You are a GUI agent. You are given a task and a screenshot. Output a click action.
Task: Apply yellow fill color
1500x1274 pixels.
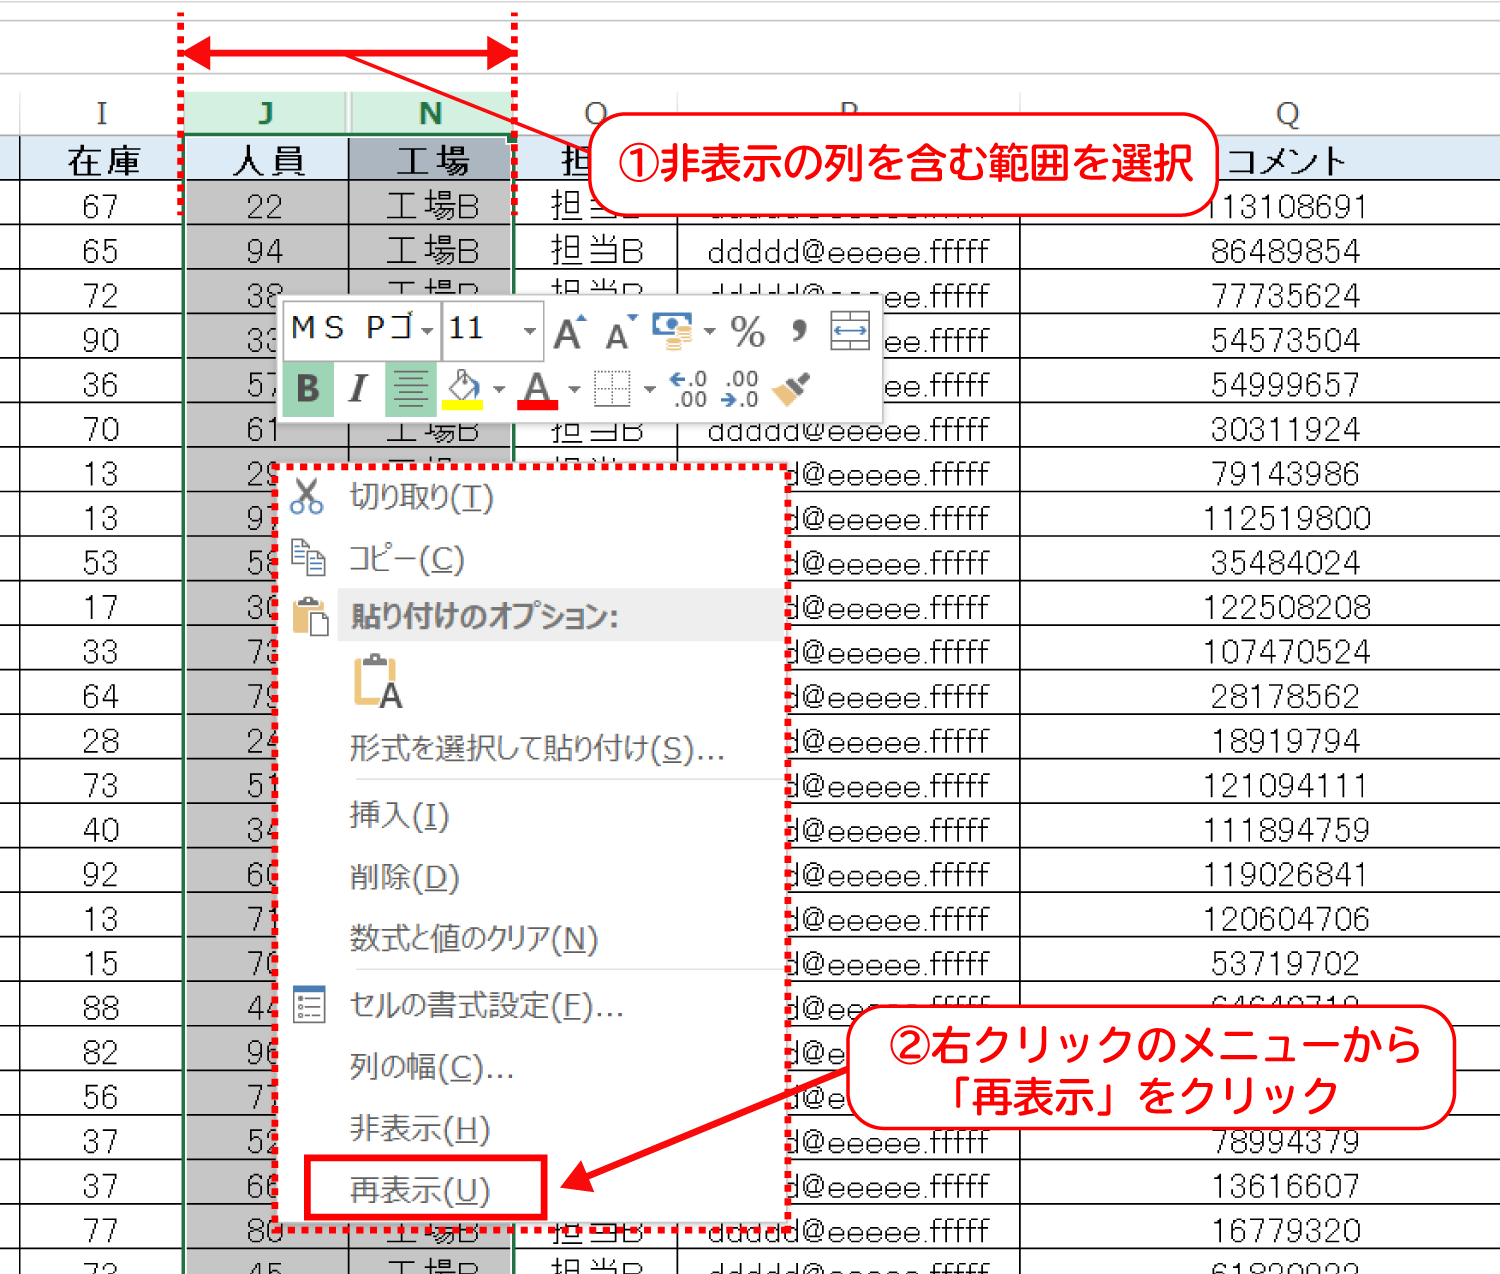[463, 388]
